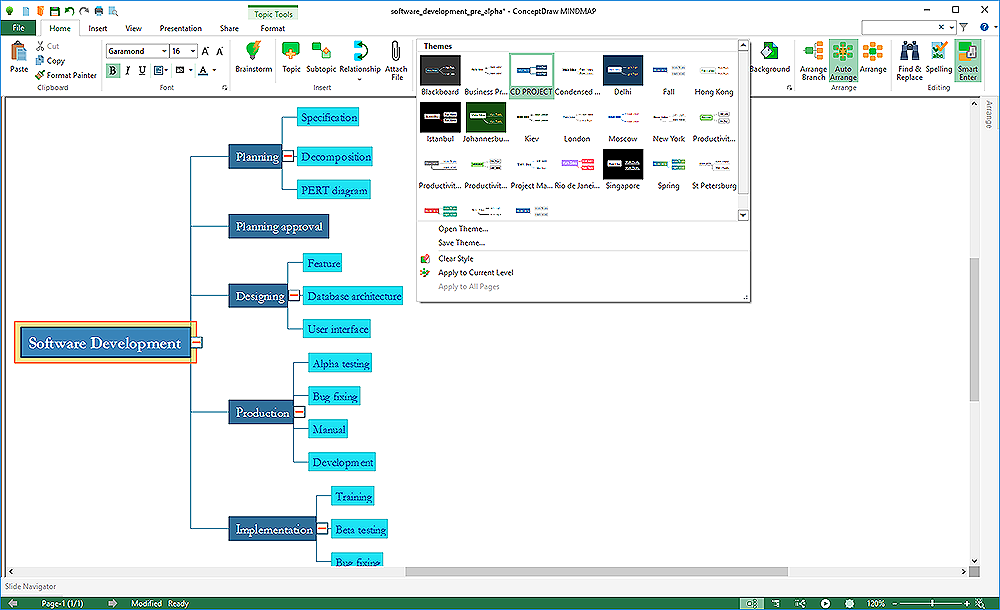The image size is (1000, 610).
Task: Toggle italic formatting
Action: click(x=127, y=70)
